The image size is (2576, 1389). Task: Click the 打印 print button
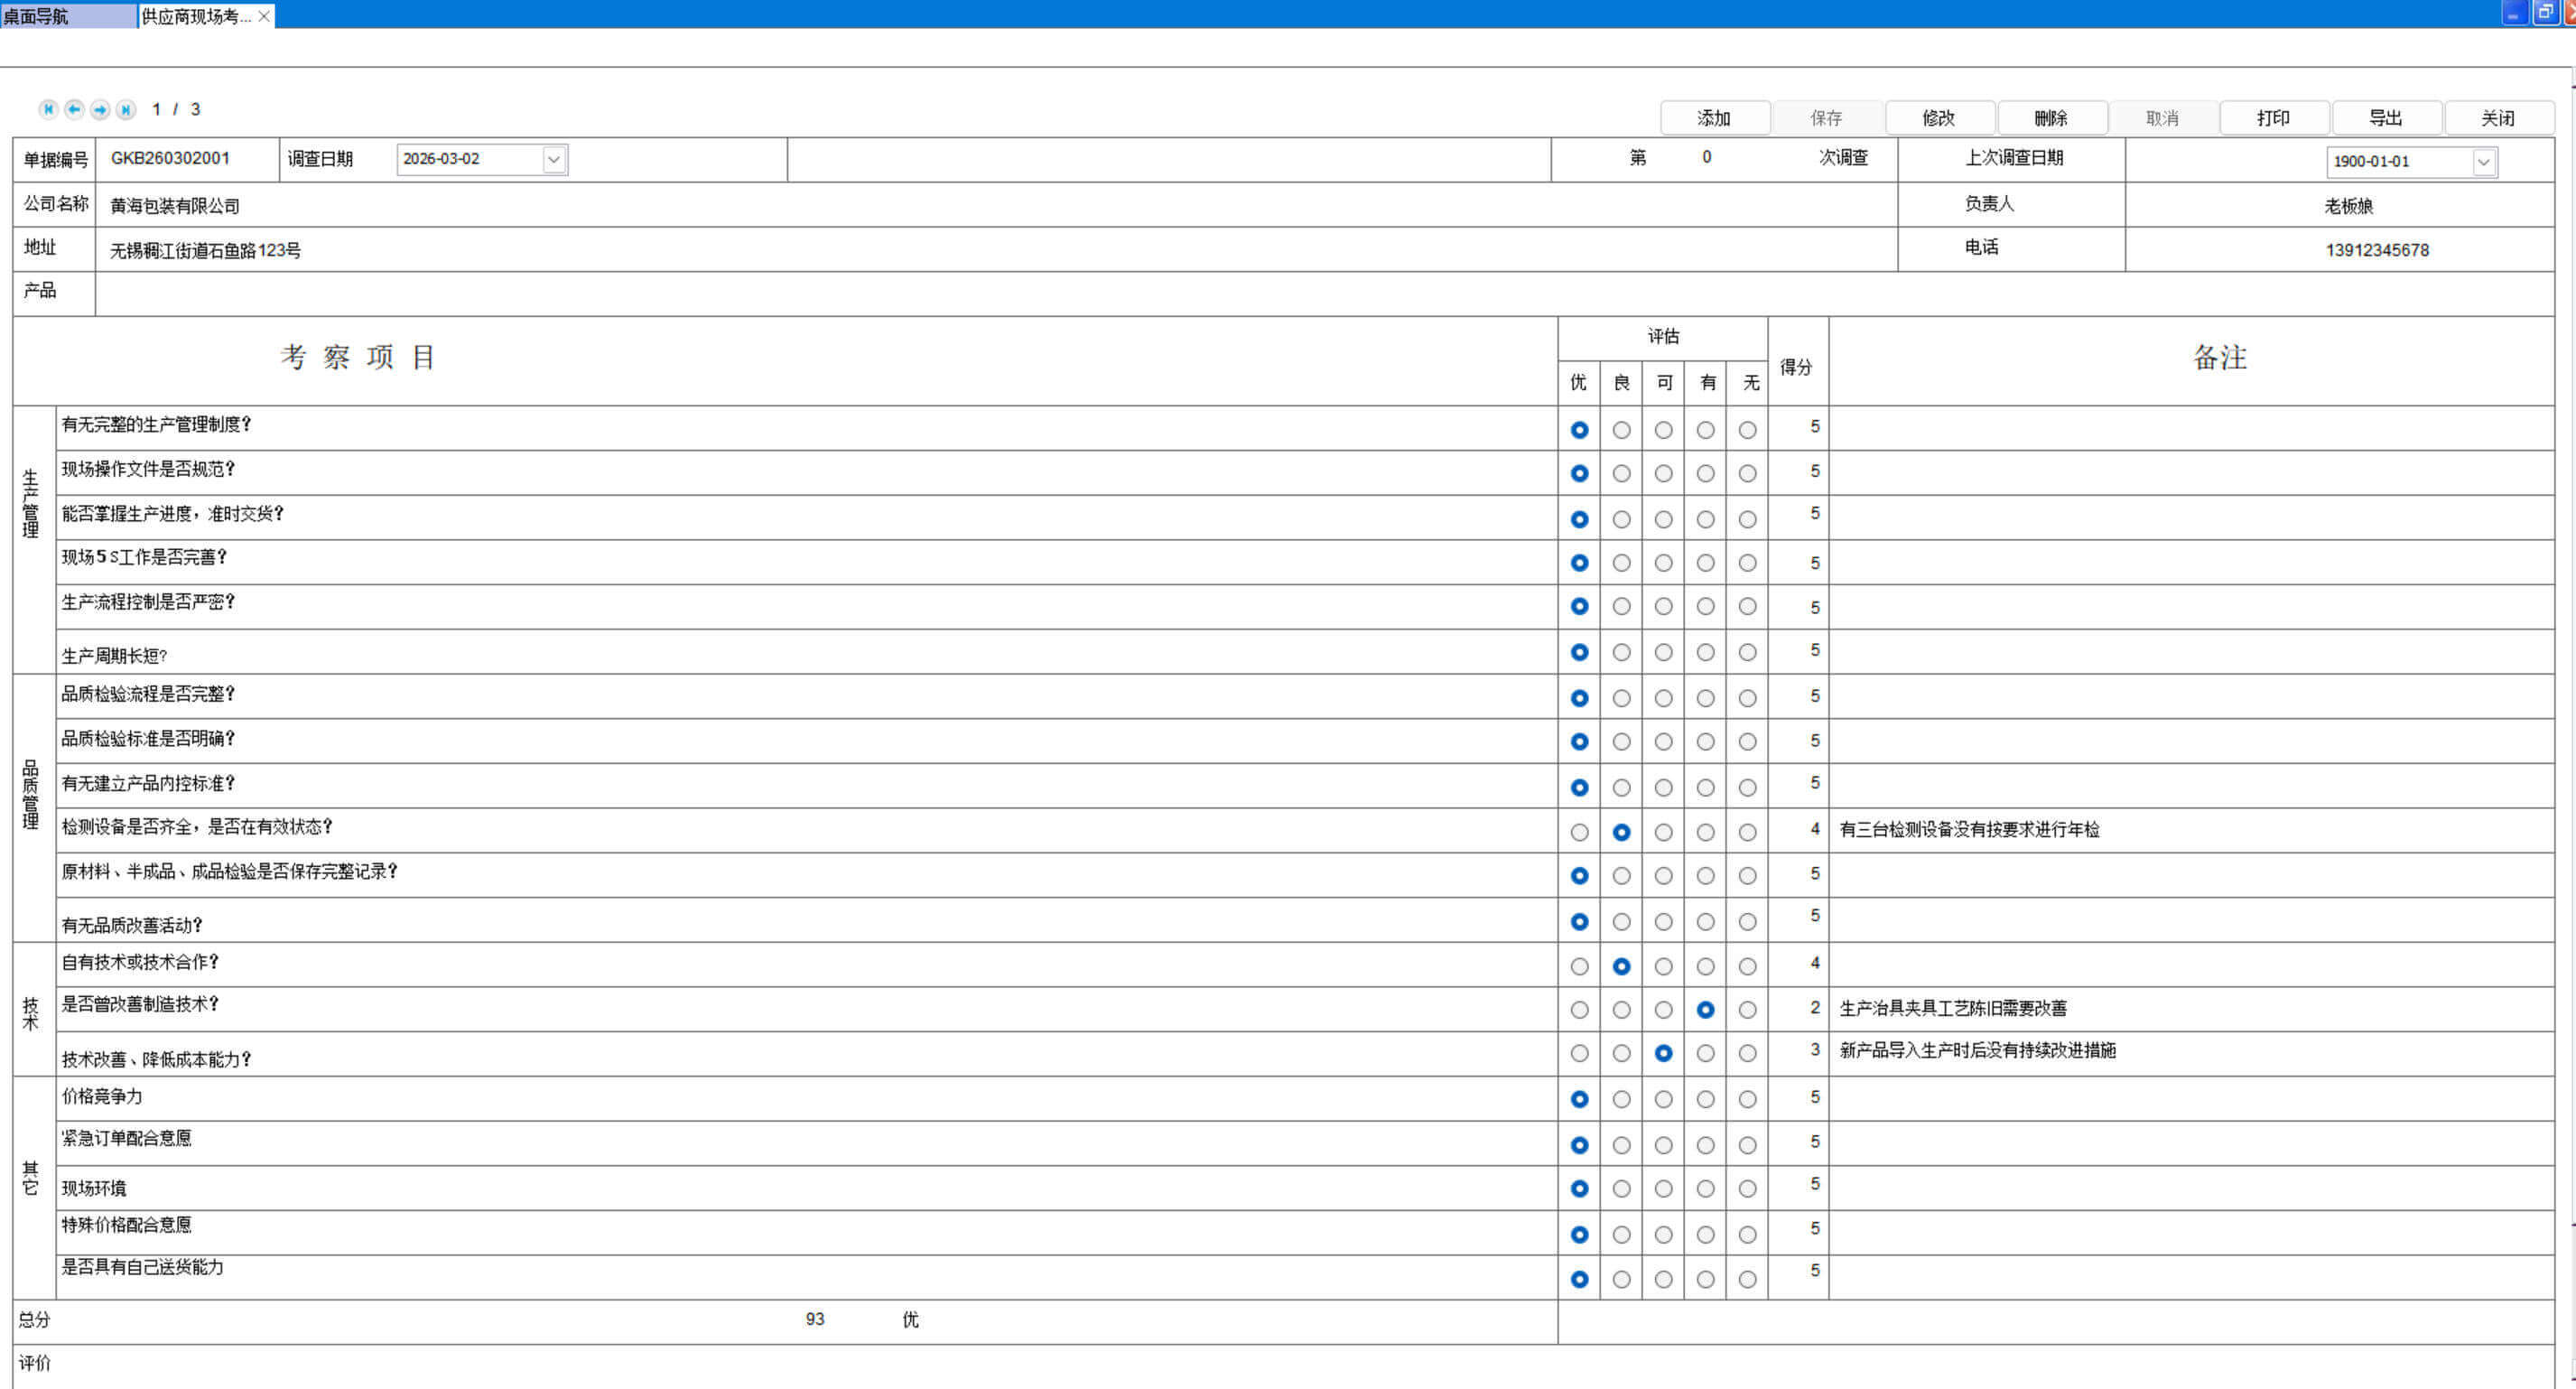click(2273, 118)
